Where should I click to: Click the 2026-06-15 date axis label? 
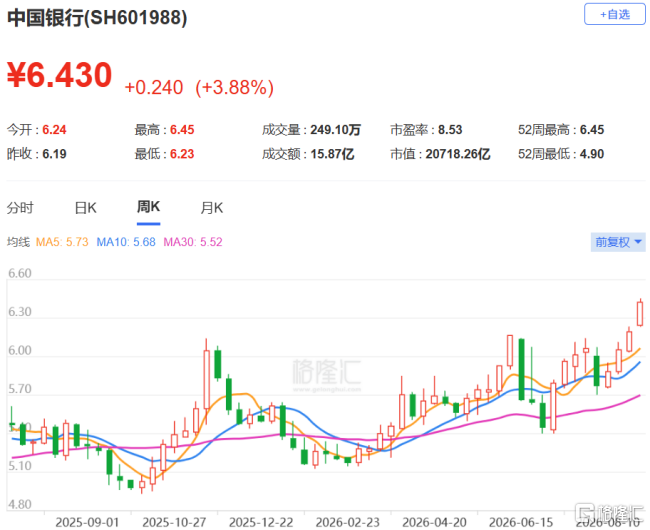click(x=521, y=522)
